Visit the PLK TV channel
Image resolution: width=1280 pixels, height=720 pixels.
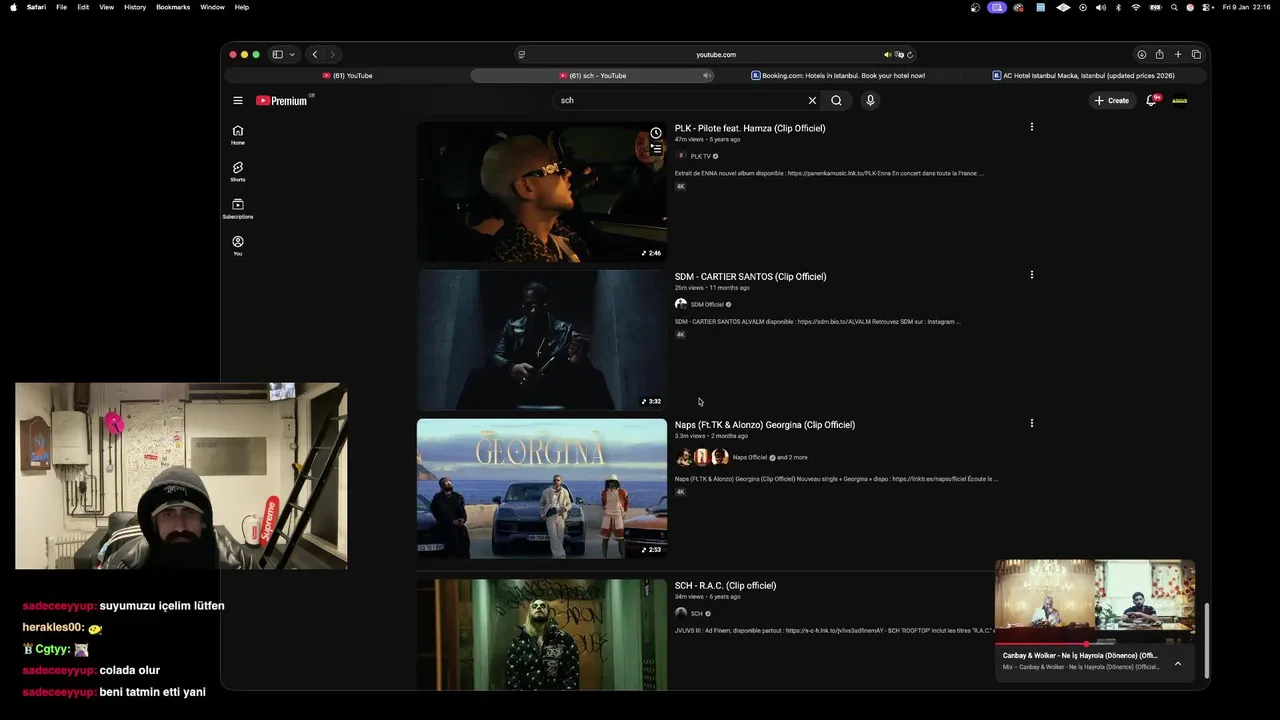[x=700, y=156]
